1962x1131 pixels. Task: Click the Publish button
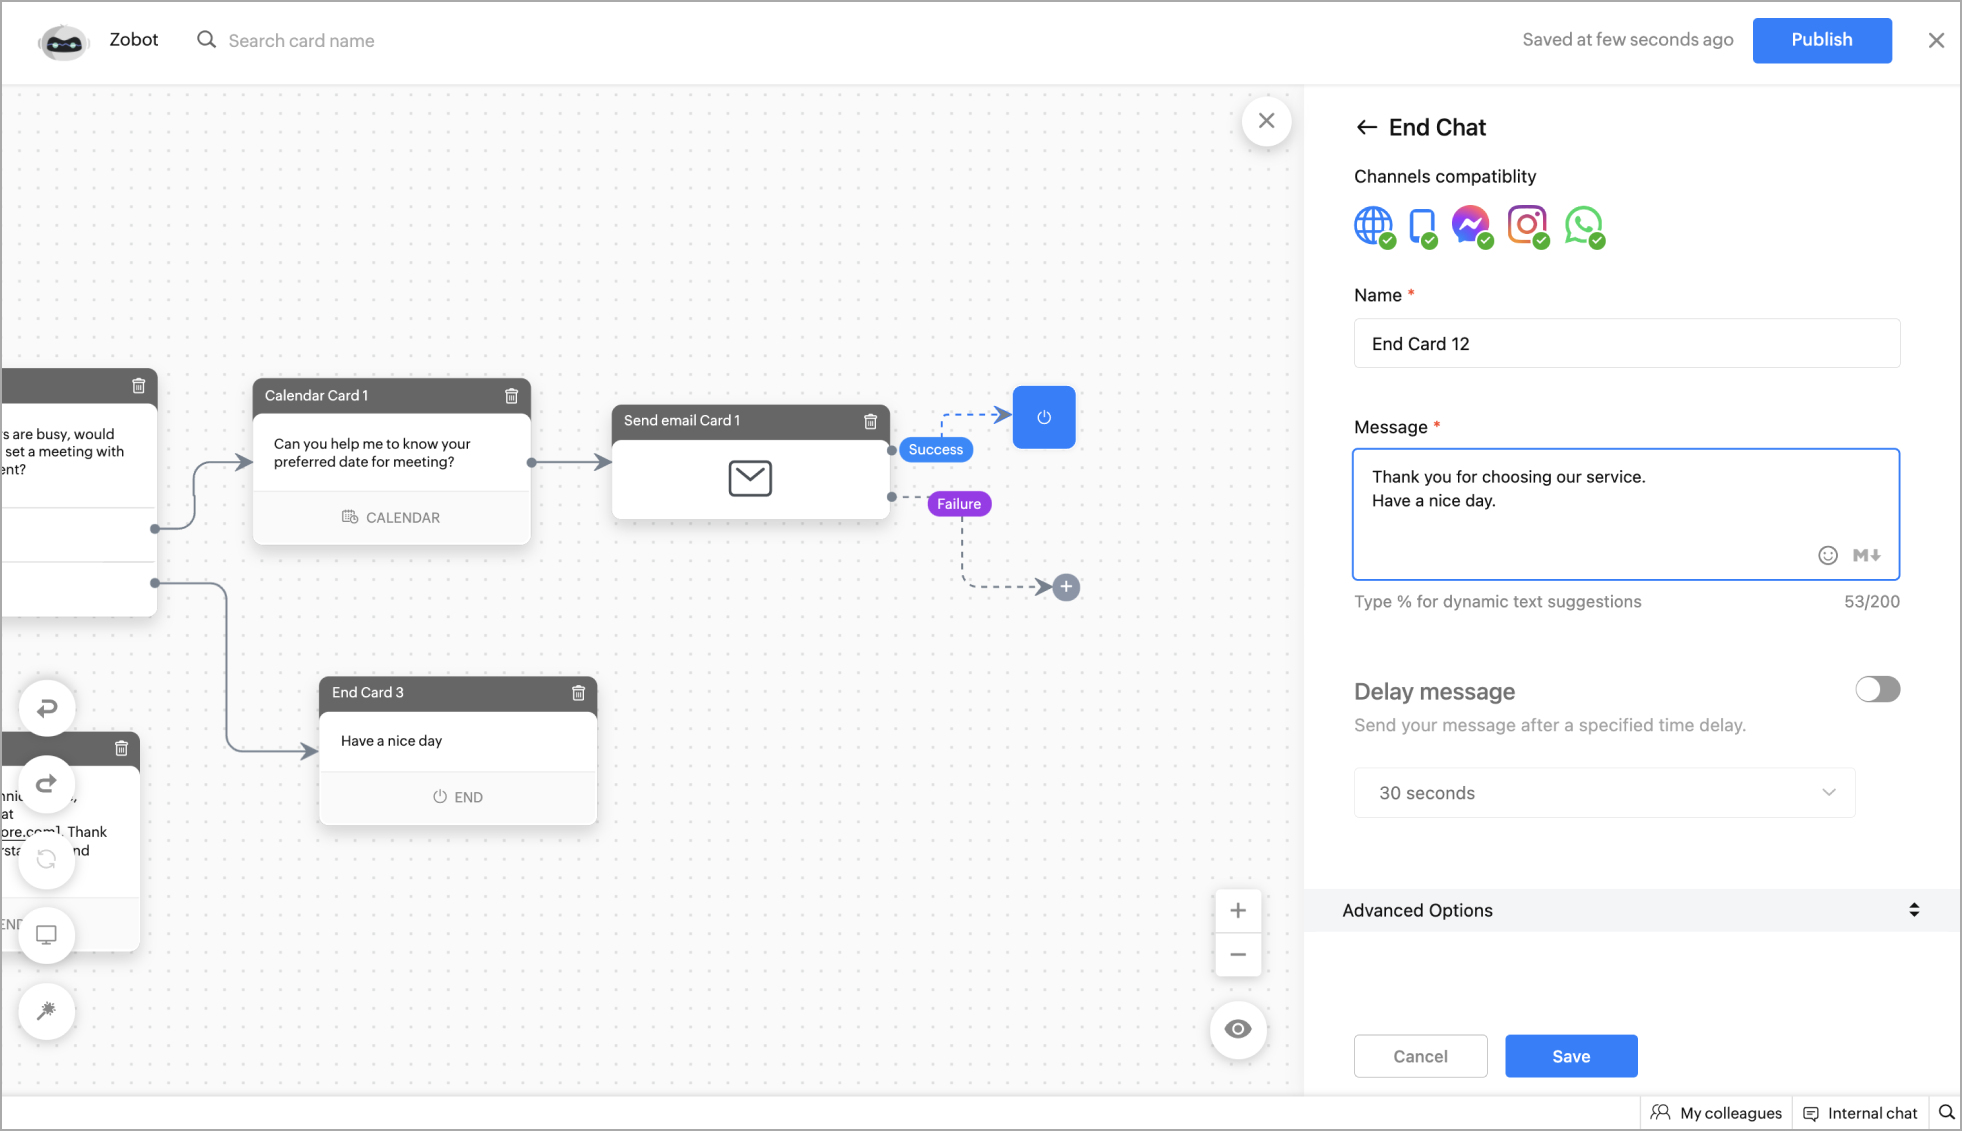1821,40
